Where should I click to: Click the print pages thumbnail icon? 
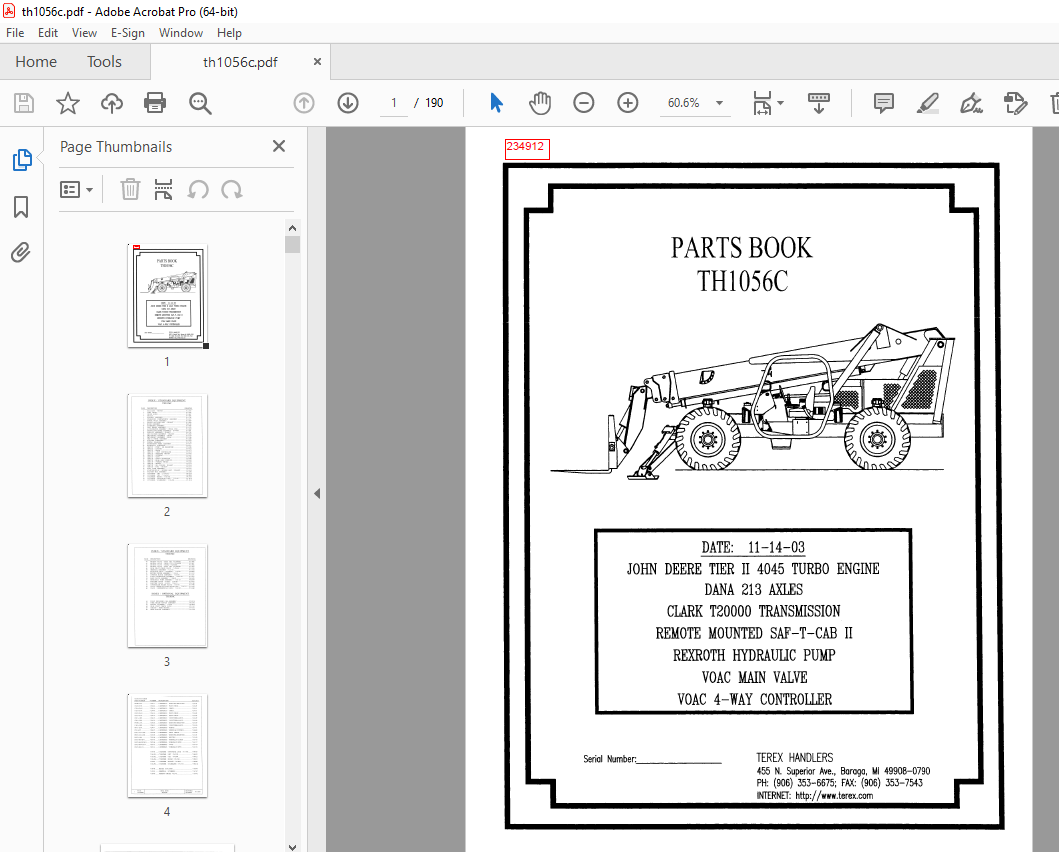tap(163, 190)
